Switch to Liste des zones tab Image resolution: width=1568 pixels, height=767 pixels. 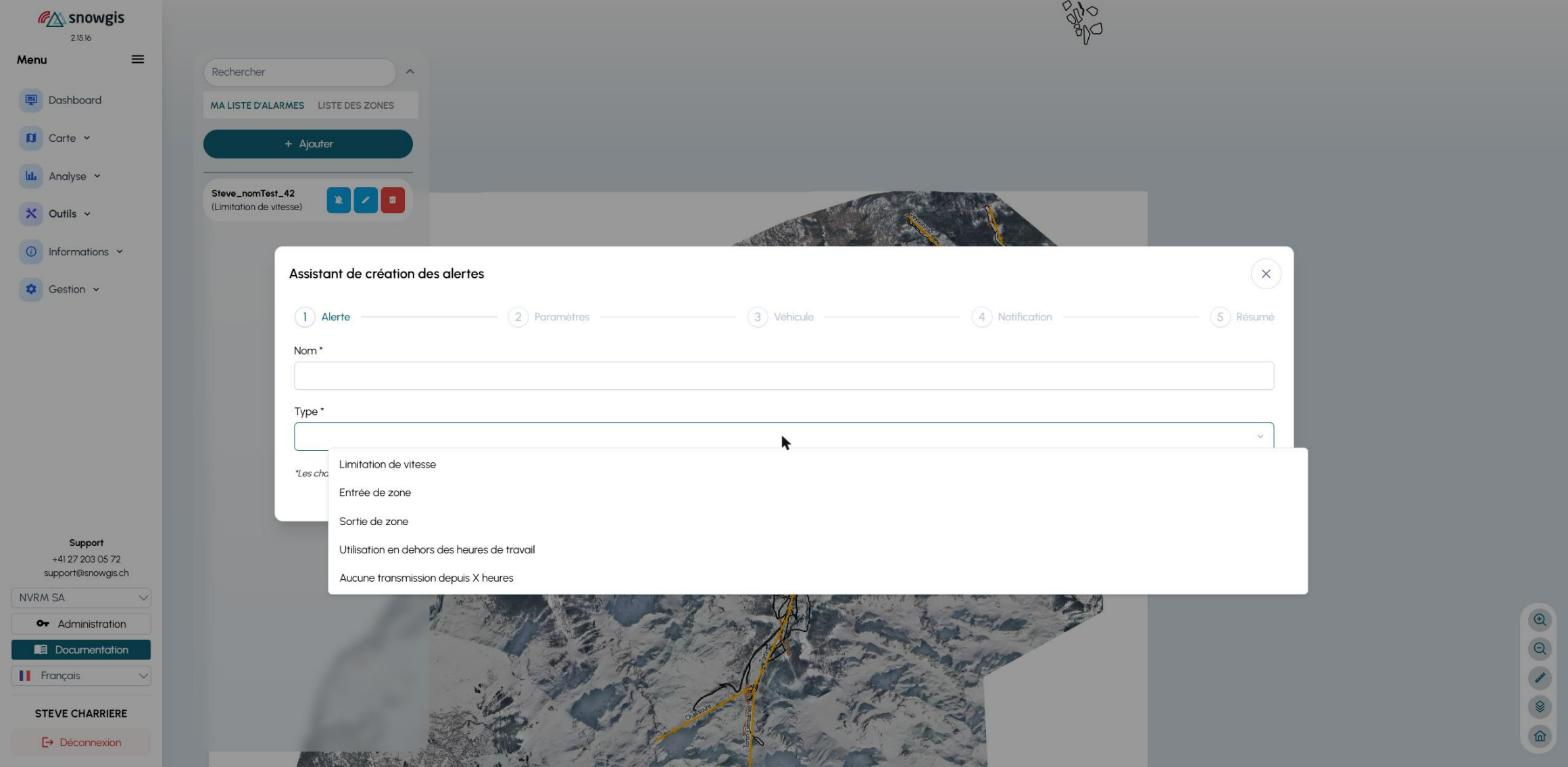click(356, 105)
